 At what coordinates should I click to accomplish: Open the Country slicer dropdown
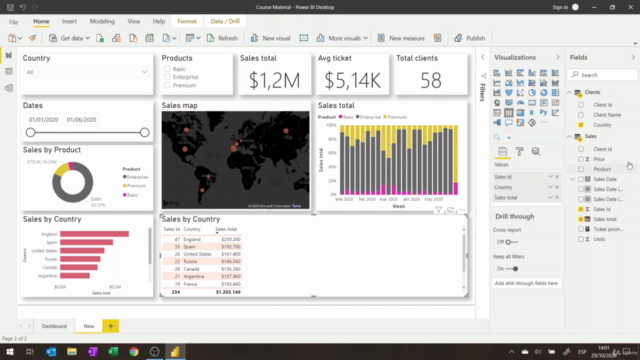coord(144,72)
